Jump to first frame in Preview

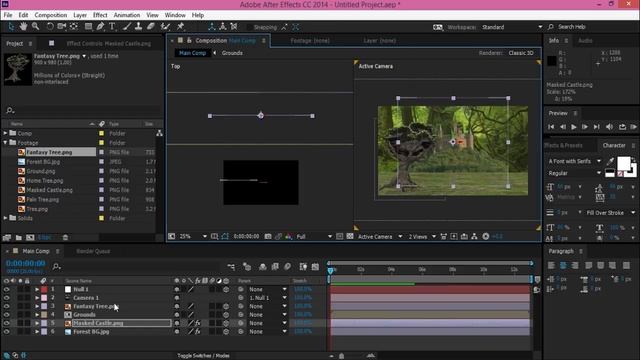(x=551, y=127)
